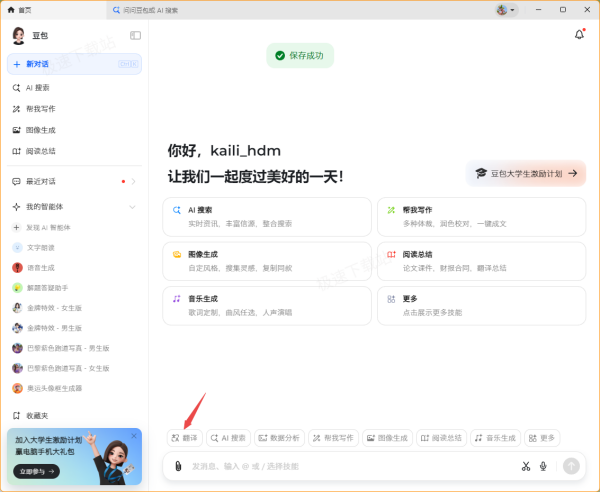Screen dimensions: 600x492
Task: Open the 图像生成 skill card
Action: [x=267, y=261]
